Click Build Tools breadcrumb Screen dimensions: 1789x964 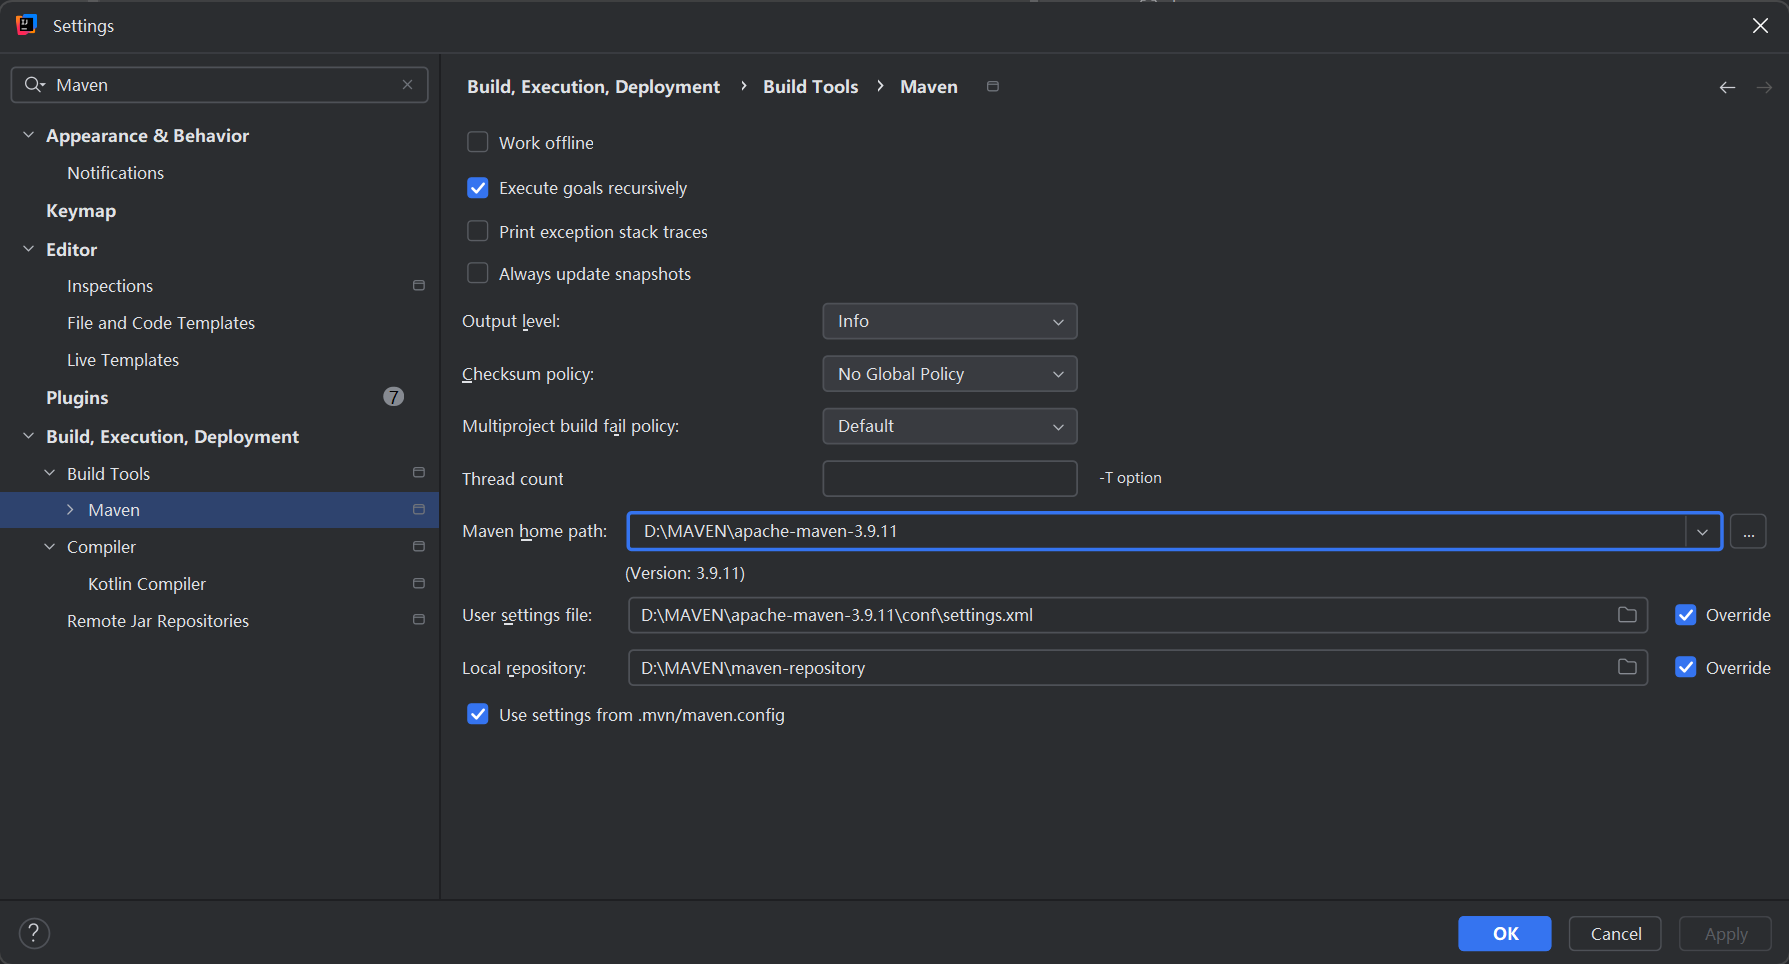811,87
